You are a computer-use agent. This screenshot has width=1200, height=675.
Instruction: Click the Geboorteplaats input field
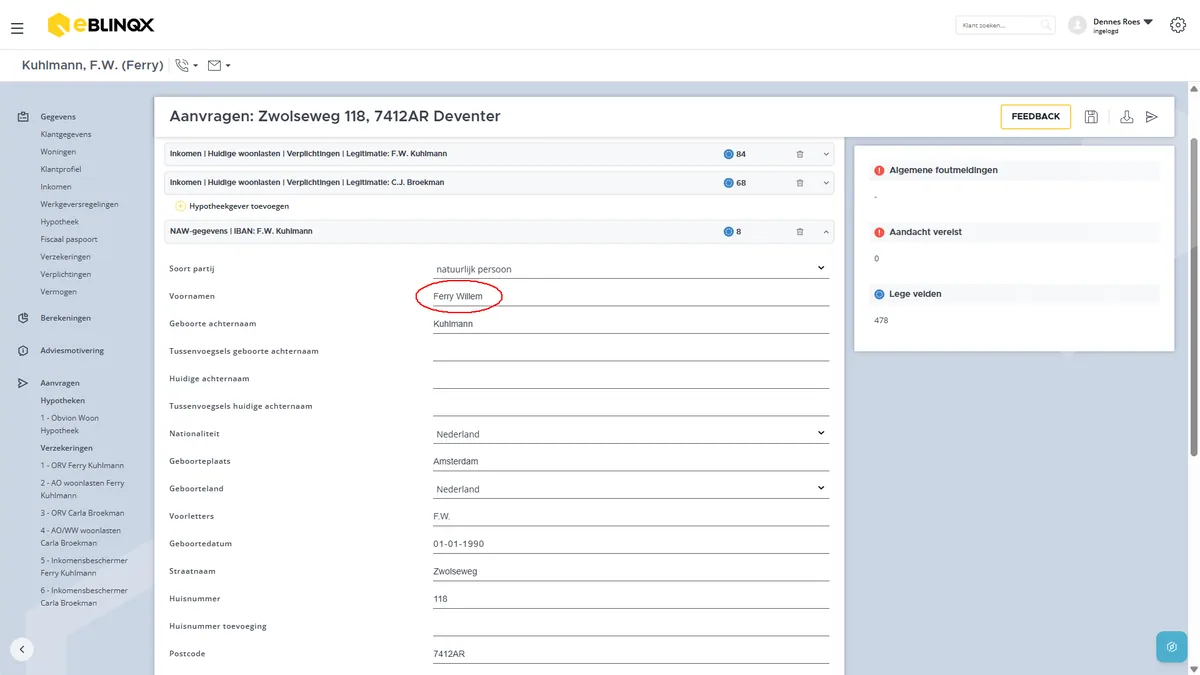click(631, 461)
